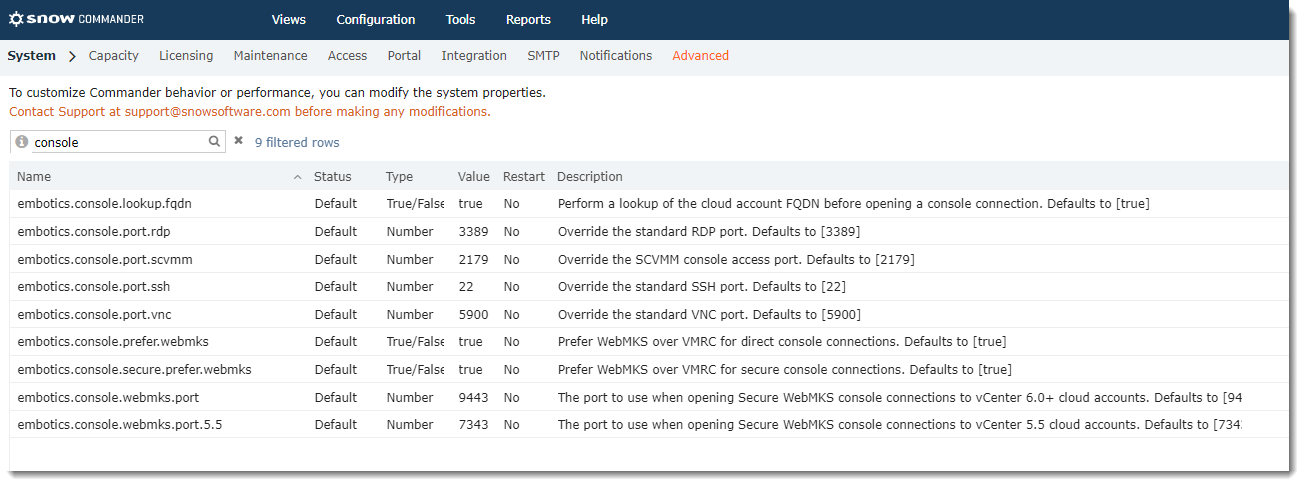
Task: Click the magnifier search icon
Action: (214, 142)
